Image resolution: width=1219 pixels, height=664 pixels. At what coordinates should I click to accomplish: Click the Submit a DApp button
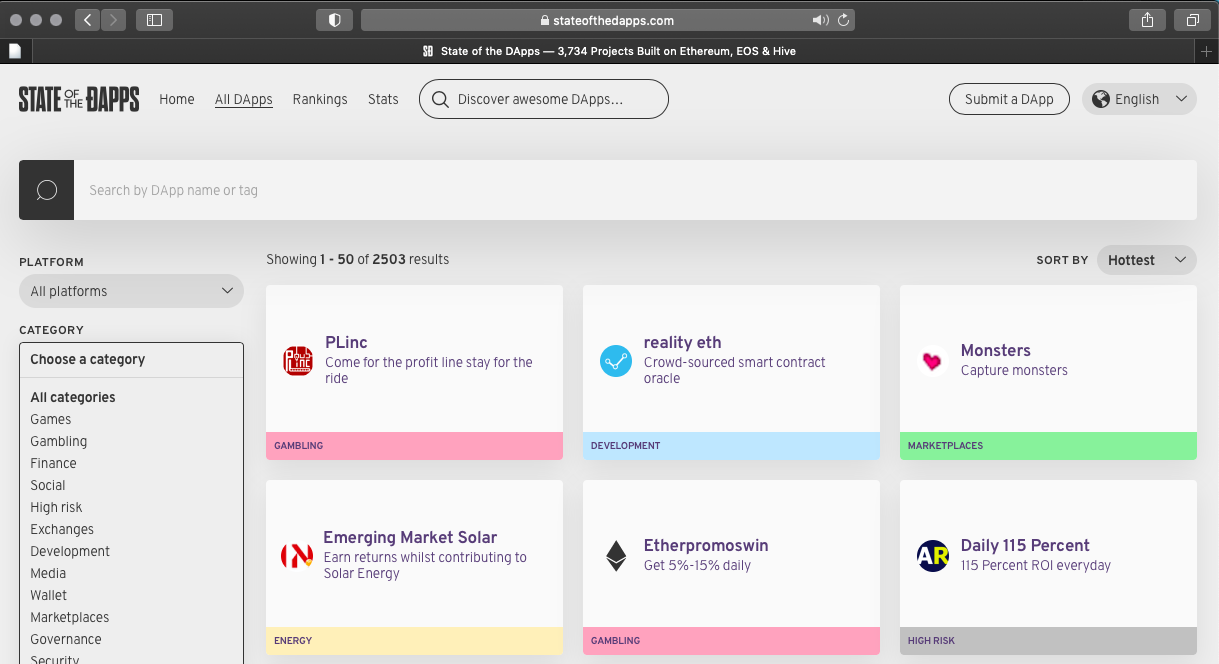[1009, 99]
